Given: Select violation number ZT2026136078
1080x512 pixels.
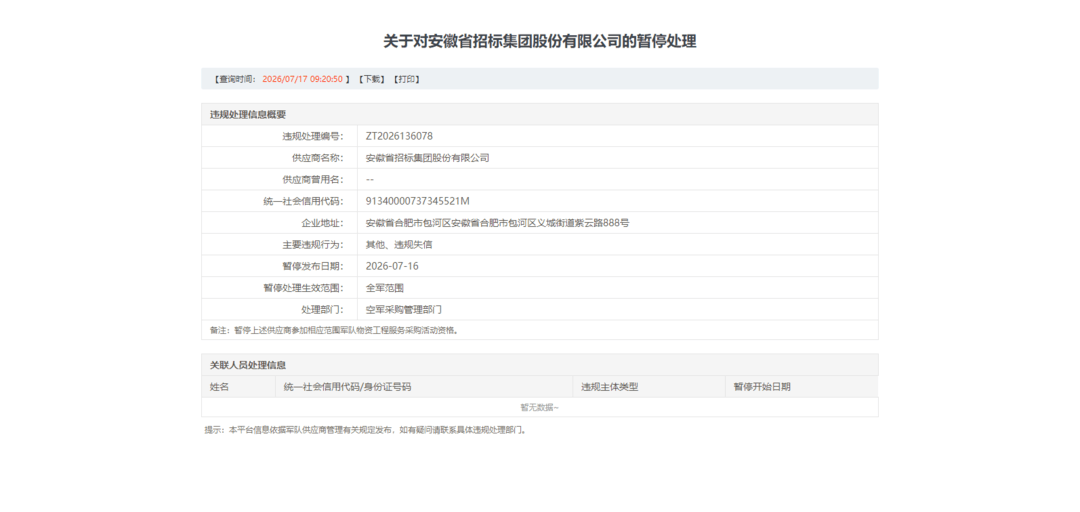Looking at the screenshot, I should pos(399,136).
